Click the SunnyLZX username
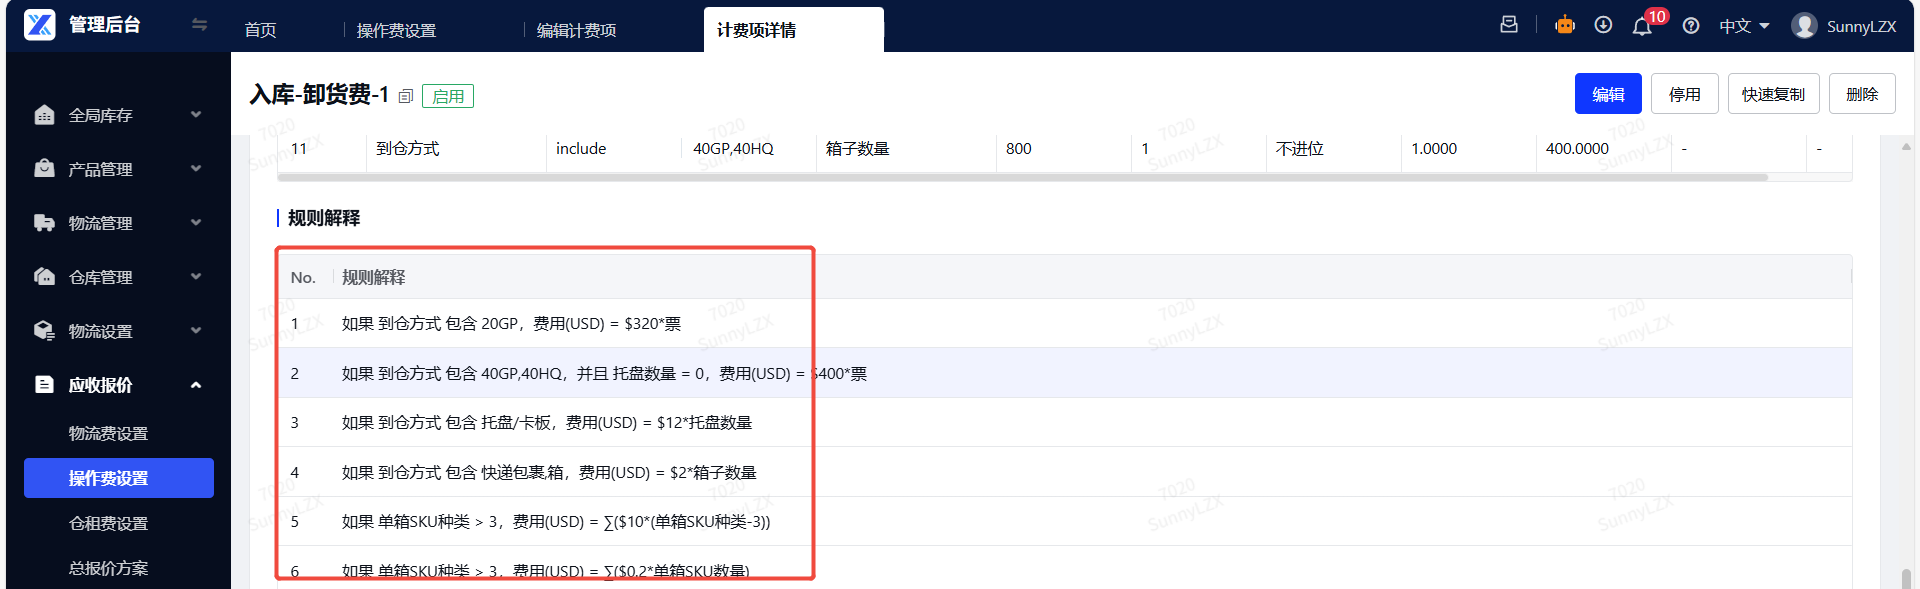The height and width of the screenshot is (589, 1920). [1861, 26]
